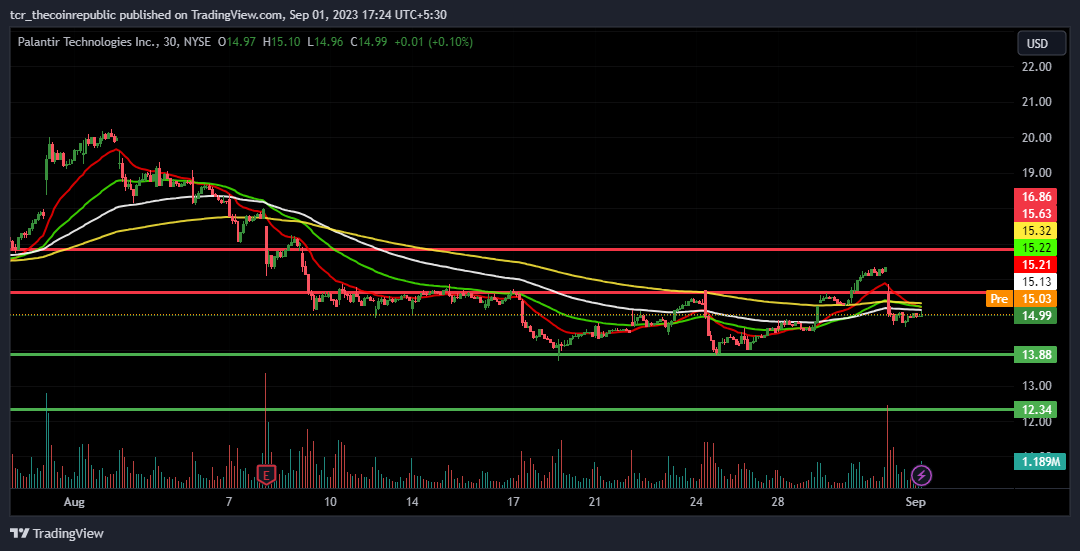Image resolution: width=1080 pixels, height=551 pixels.
Task: Click the 13.00 price axis value
Action: 1037,385
